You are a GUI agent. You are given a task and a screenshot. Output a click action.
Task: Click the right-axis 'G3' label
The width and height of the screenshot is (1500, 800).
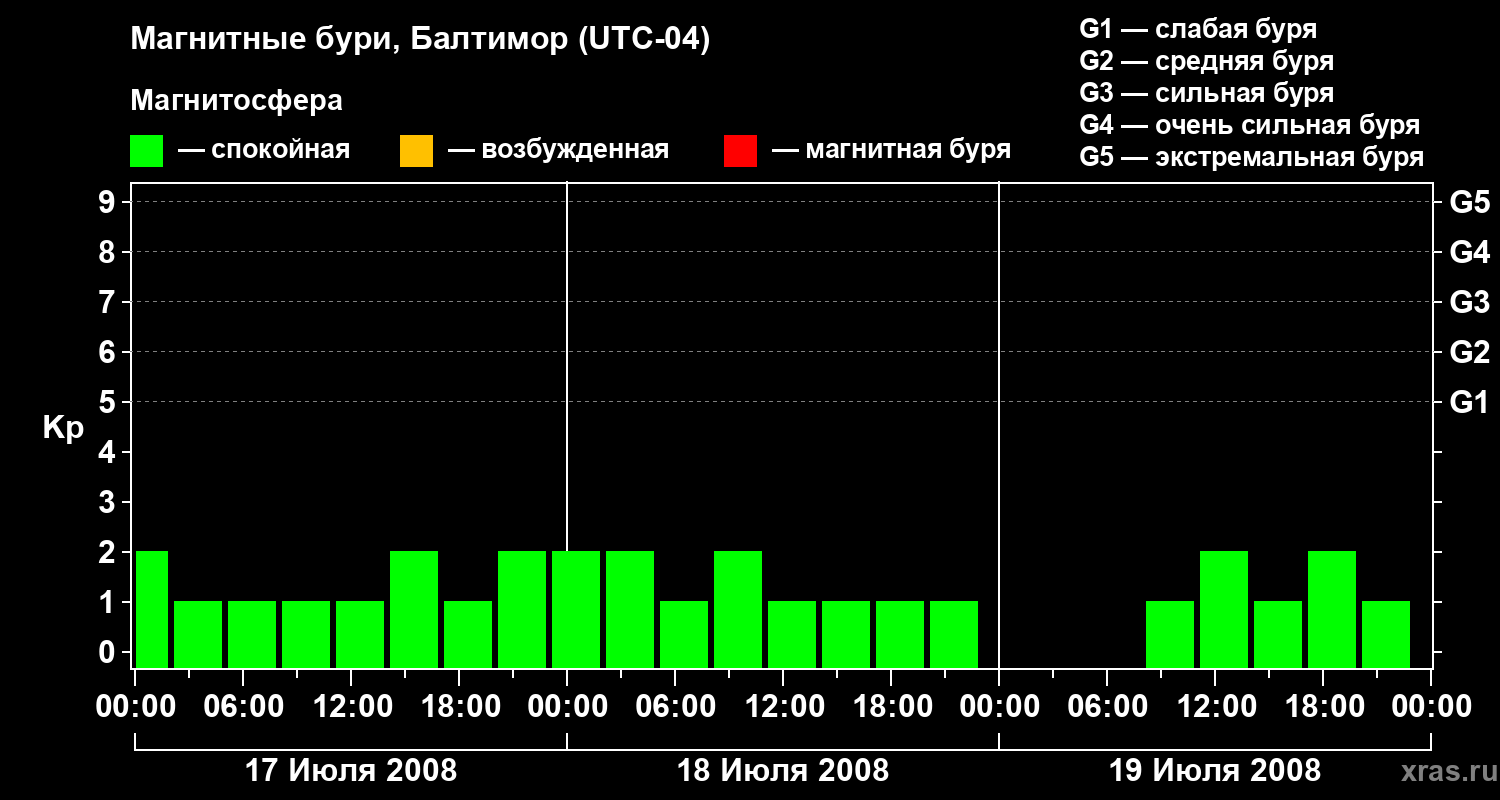tap(1470, 302)
